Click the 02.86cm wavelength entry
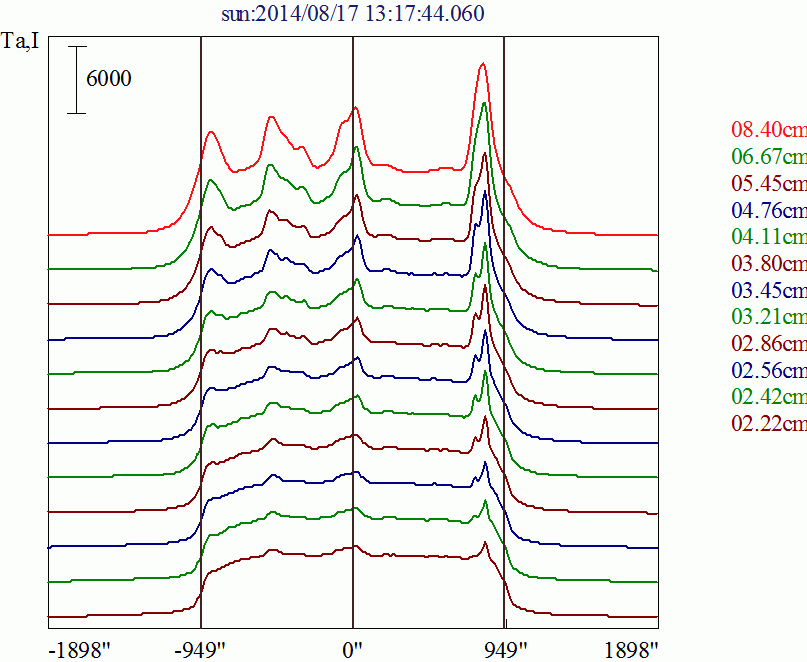Viewport: 807px width, 662px height. pos(768,345)
